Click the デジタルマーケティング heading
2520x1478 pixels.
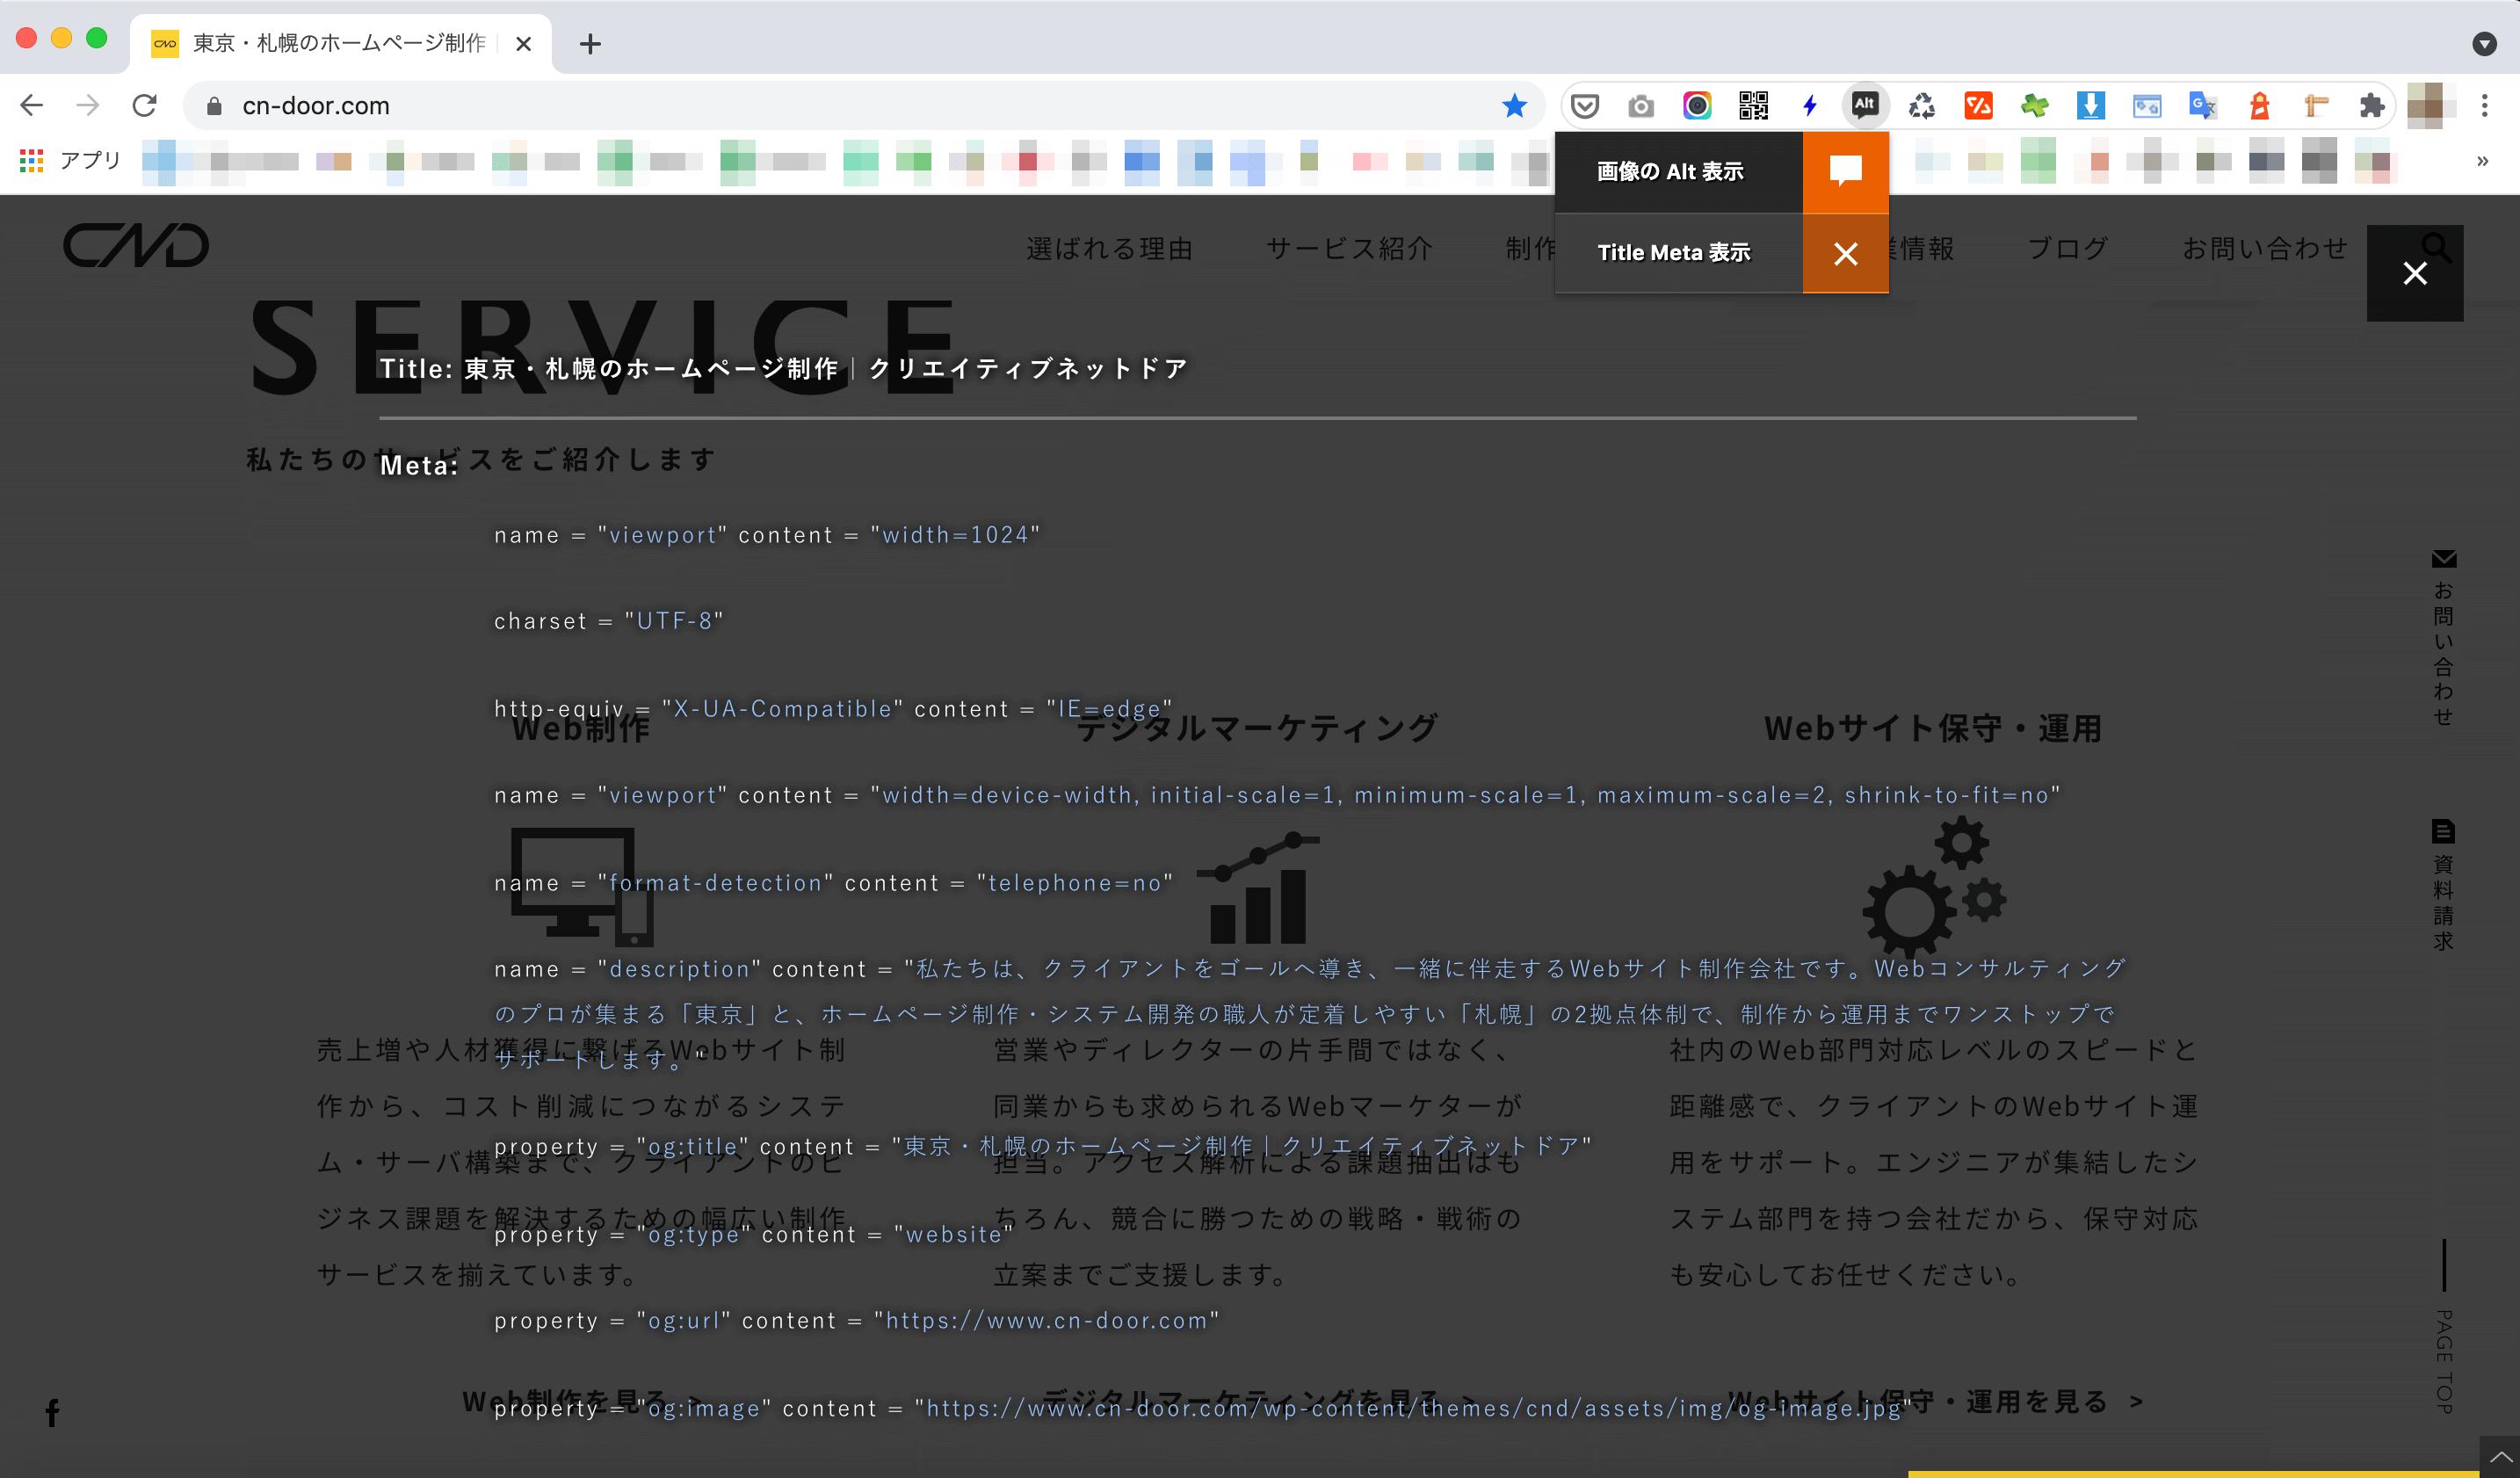point(1258,728)
